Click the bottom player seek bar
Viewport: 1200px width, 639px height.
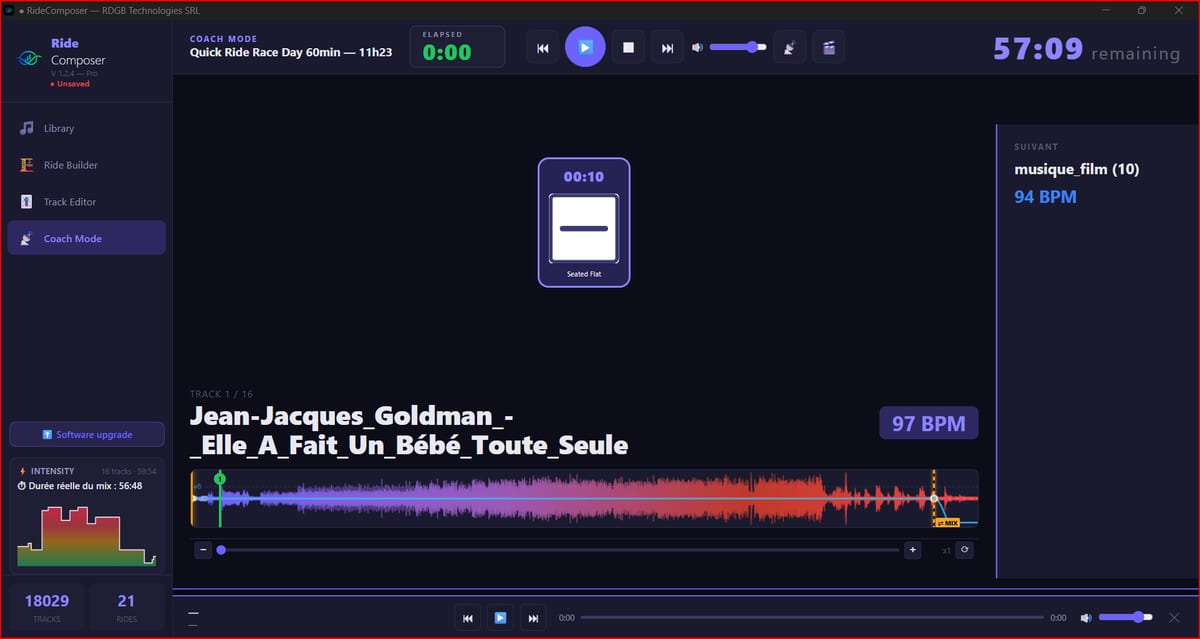[811, 618]
